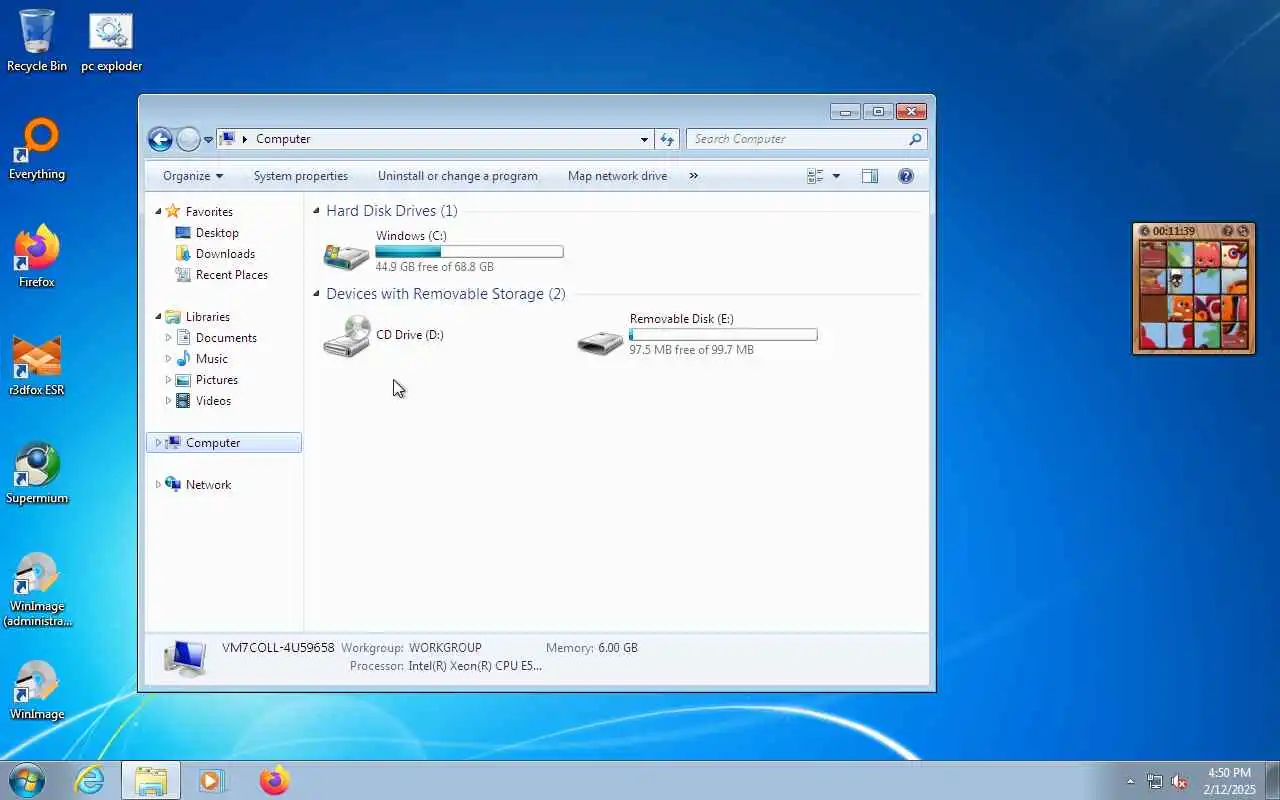Viewport: 1280px width, 800px height.
Task: Expand the Computer tree node arrow
Action: 157,443
